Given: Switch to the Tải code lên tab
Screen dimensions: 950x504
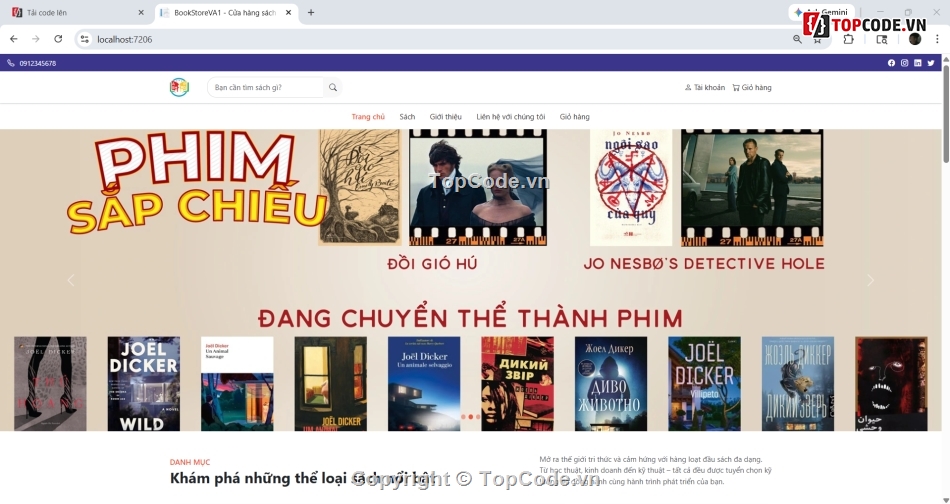Looking at the screenshot, I should pyautogui.click(x=78, y=12).
